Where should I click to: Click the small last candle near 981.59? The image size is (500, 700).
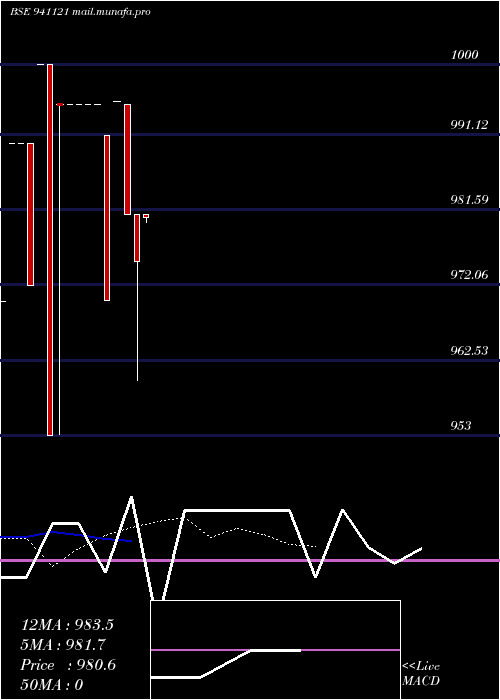(146, 217)
